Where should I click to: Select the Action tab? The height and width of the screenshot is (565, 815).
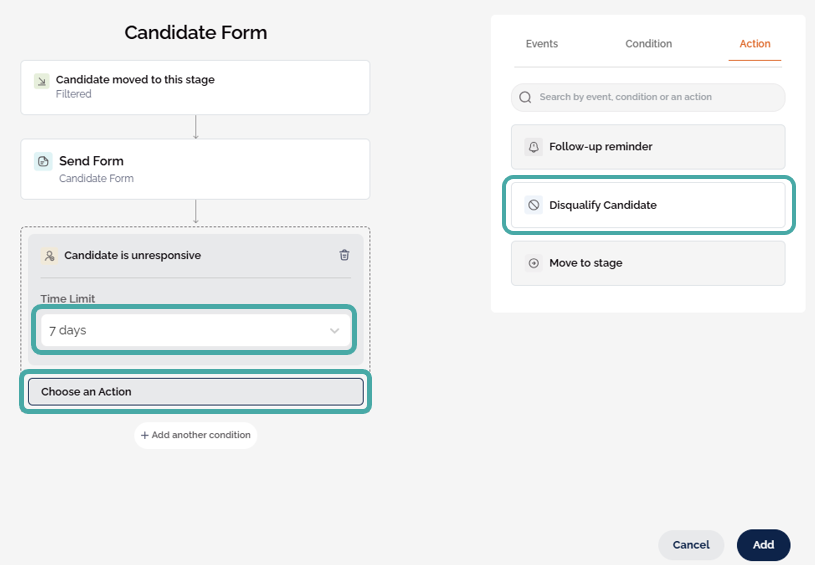755,44
